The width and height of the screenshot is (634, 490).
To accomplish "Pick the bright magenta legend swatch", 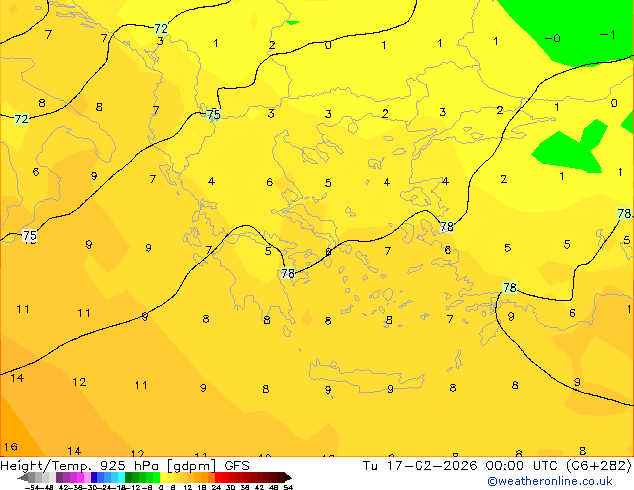I will (80, 477).
